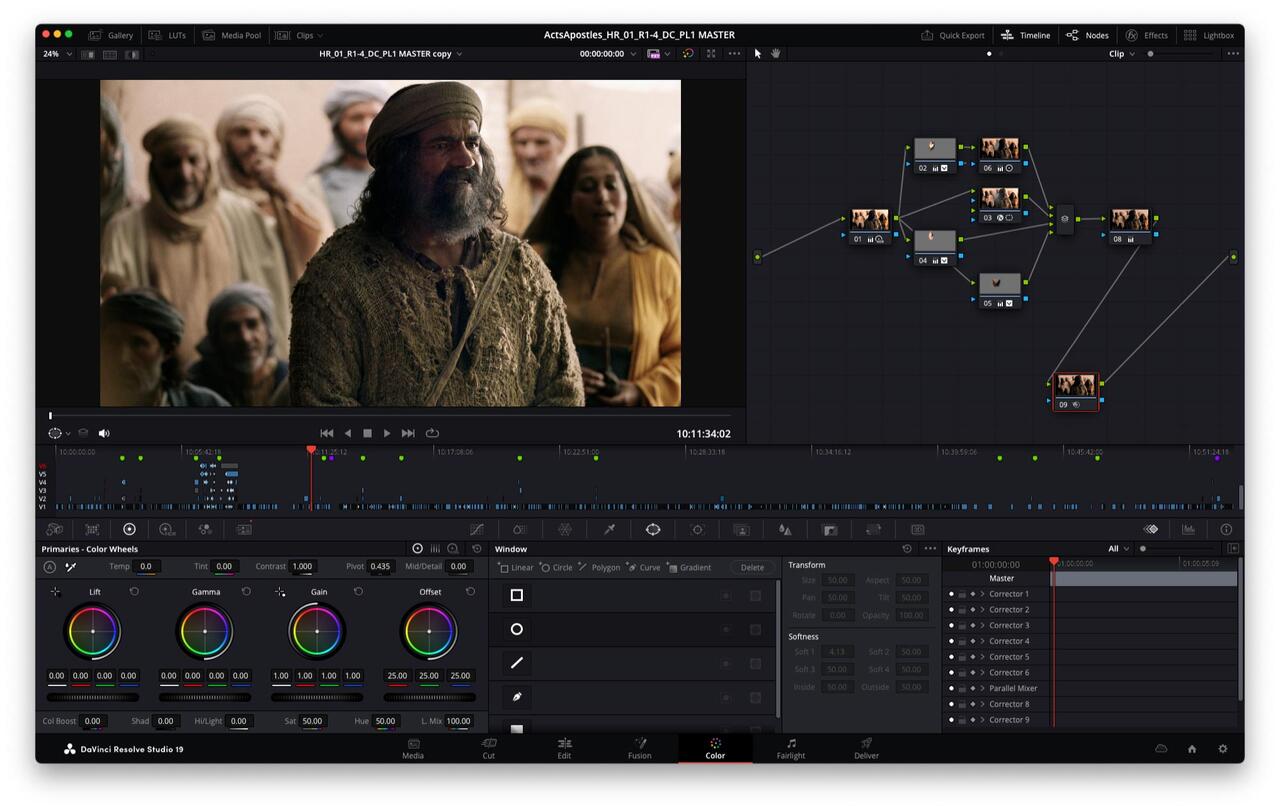The height and width of the screenshot is (810, 1280).
Task: Open the Sizing palette
Action: tap(873, 529)
